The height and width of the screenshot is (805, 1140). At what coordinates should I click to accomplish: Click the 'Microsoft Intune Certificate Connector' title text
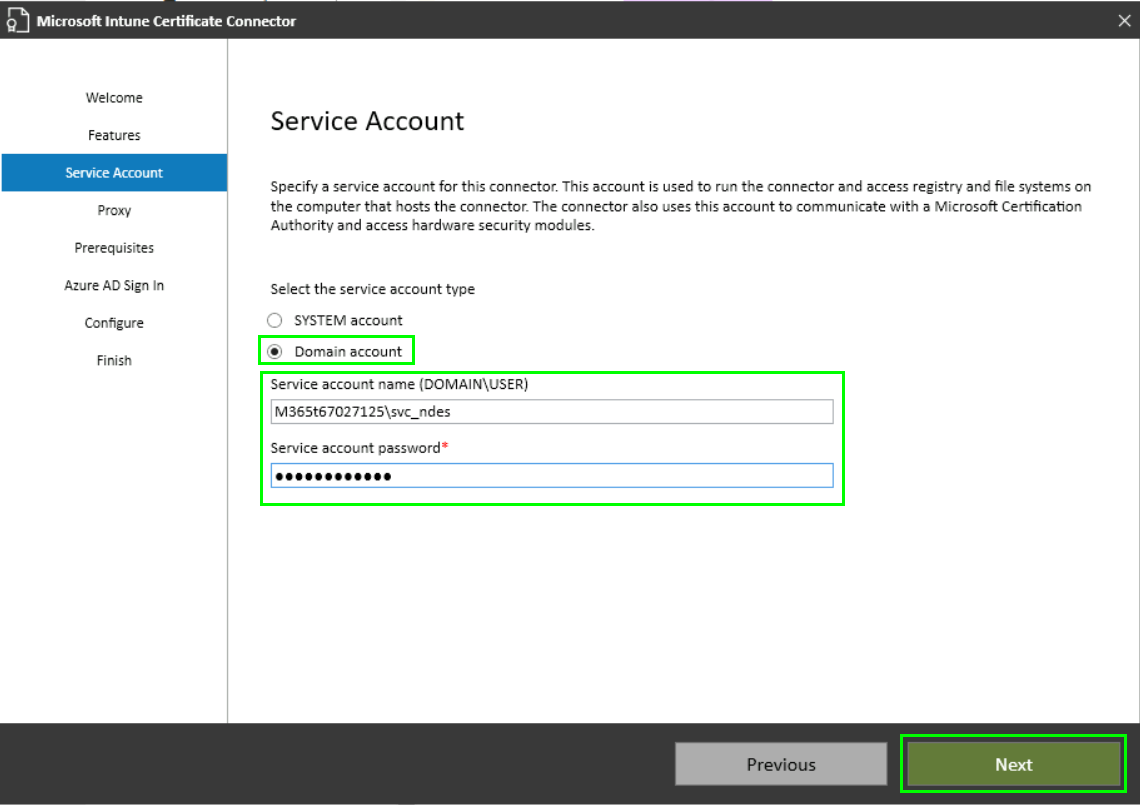(x=166, y=21)
